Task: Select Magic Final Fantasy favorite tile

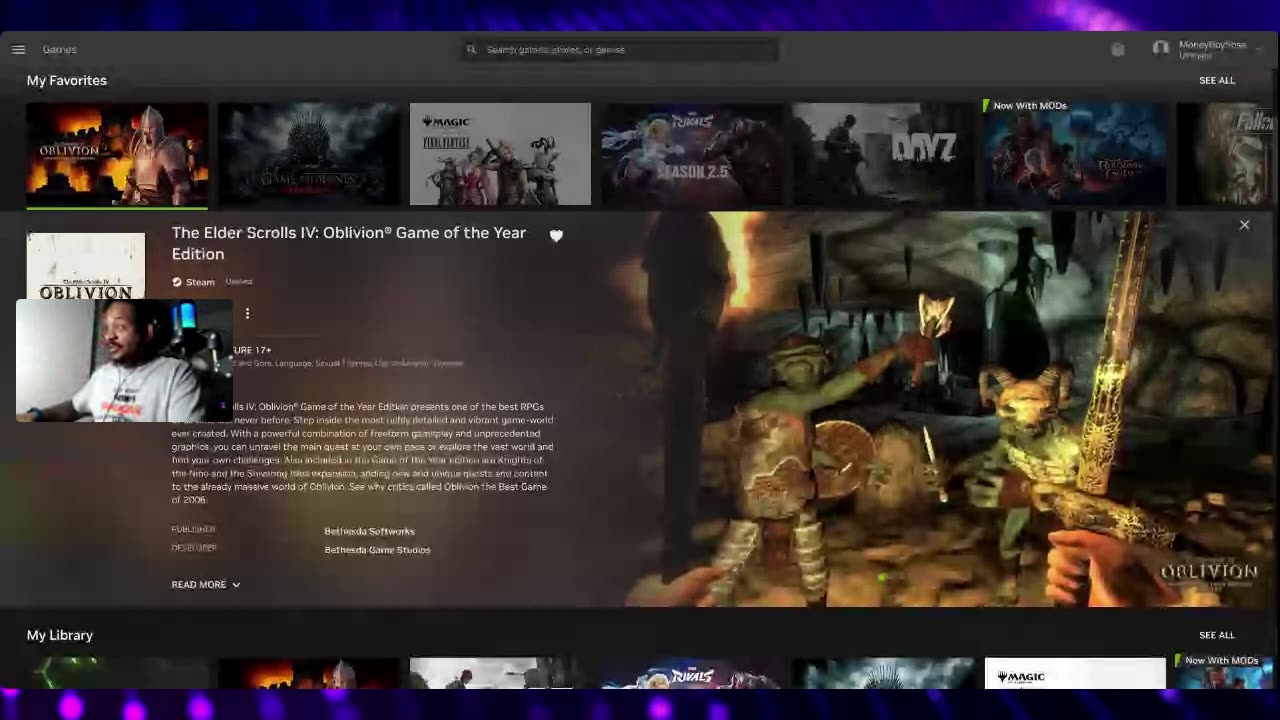Action: pyautogui.click(x=500, y=154)
